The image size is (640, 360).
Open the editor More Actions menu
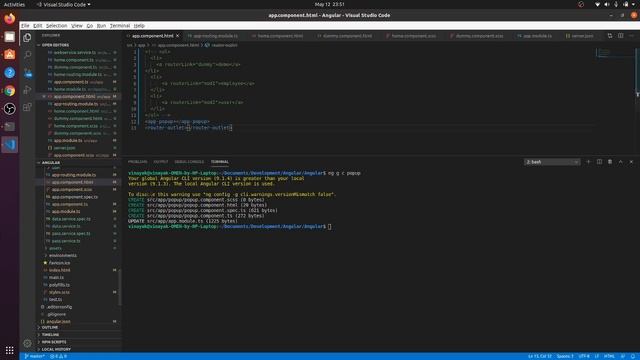631,36
